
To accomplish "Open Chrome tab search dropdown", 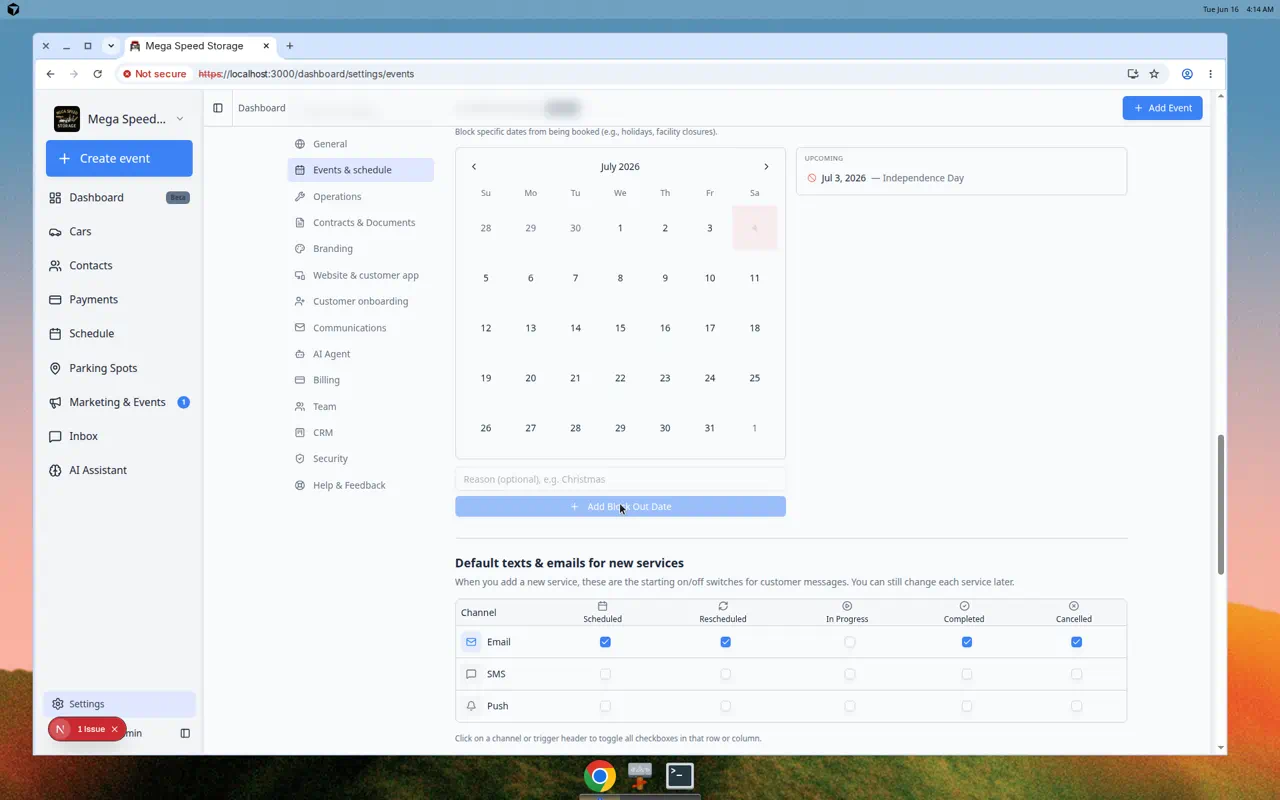I will (x=111, y=46).
